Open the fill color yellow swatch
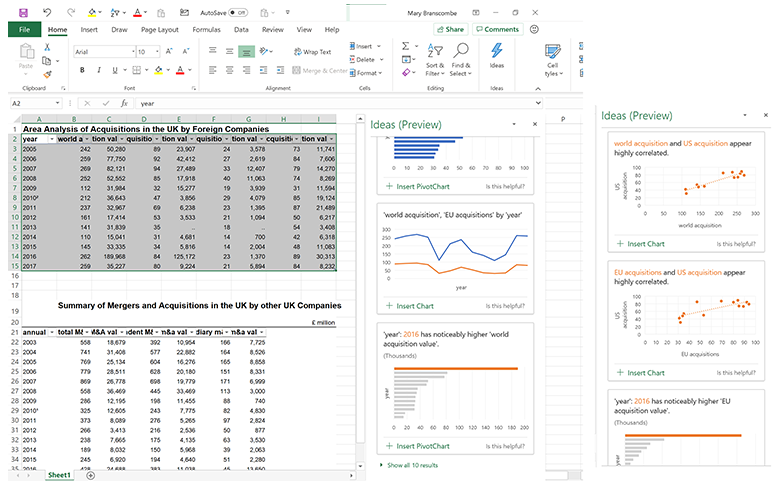This screenshot has width=782, height=490. (159, 70)
